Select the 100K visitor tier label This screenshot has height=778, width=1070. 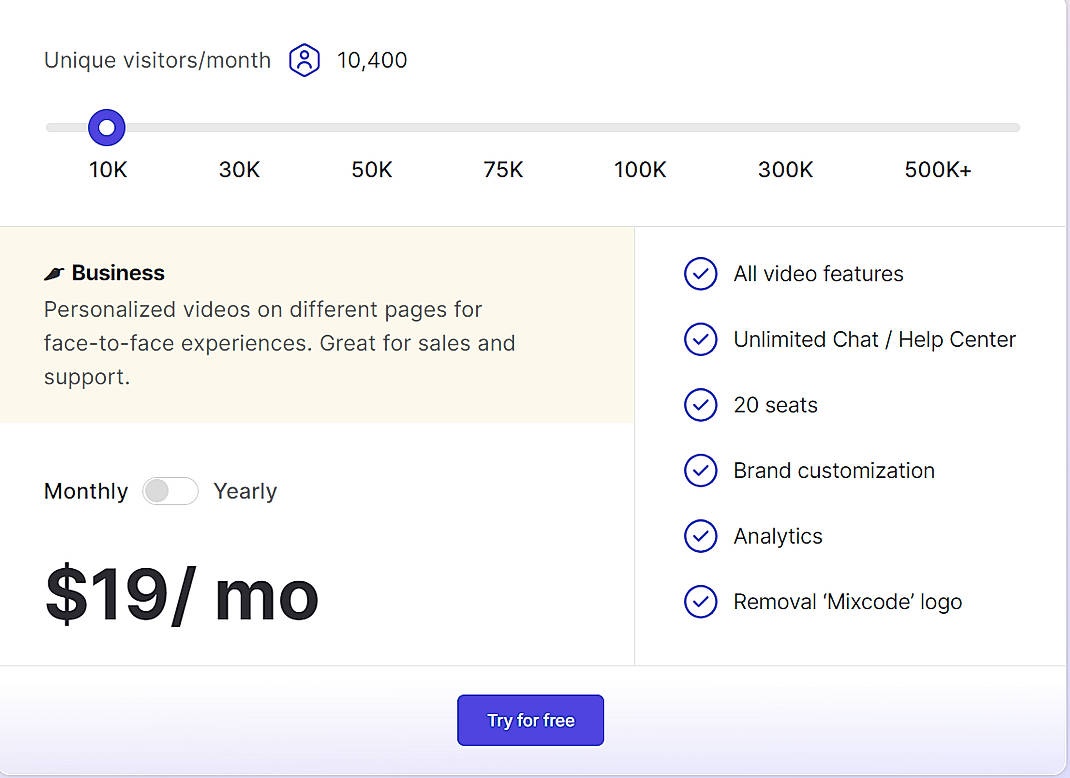click(640, 169)
